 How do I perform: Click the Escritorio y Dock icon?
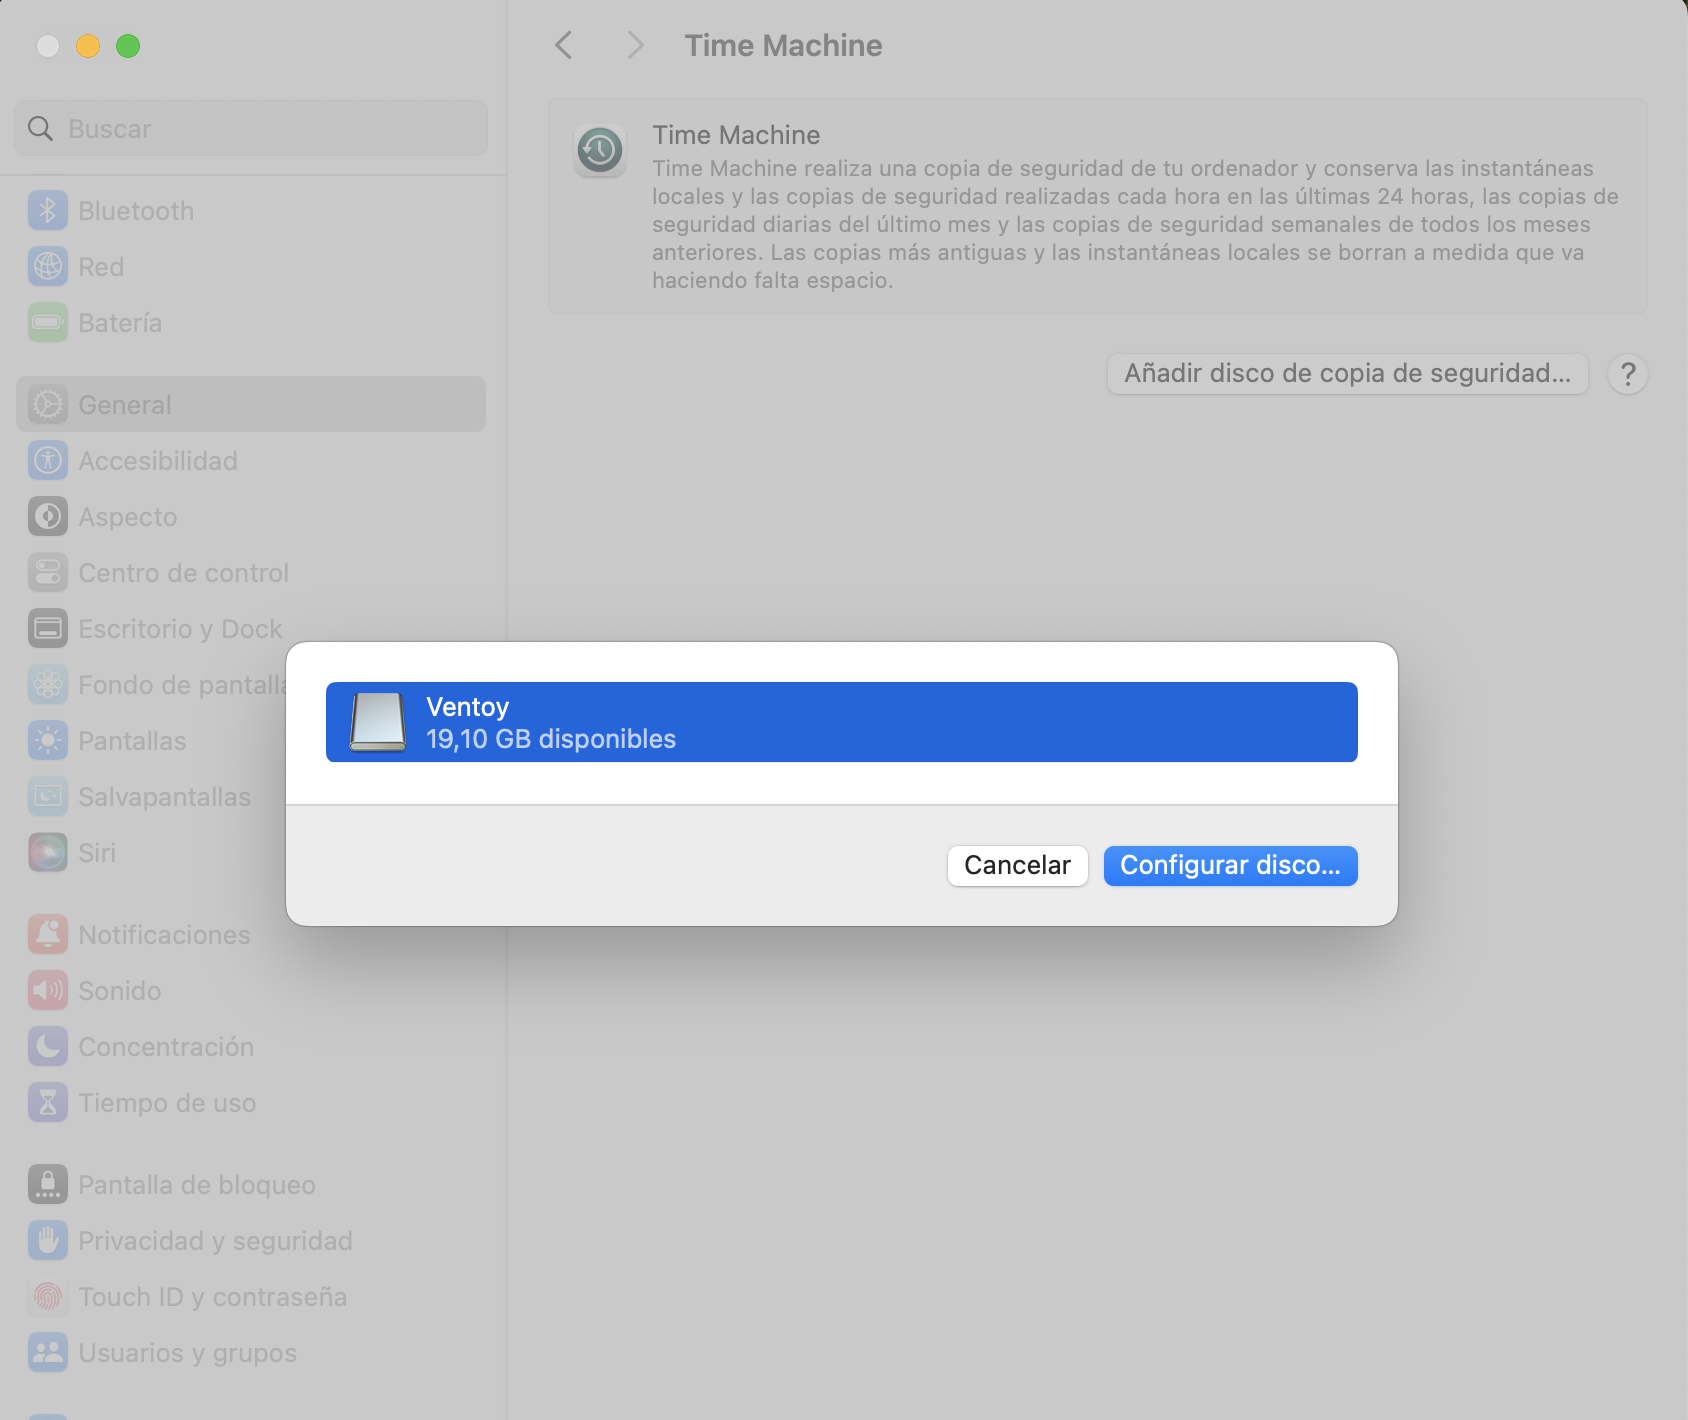pos(48,629)
